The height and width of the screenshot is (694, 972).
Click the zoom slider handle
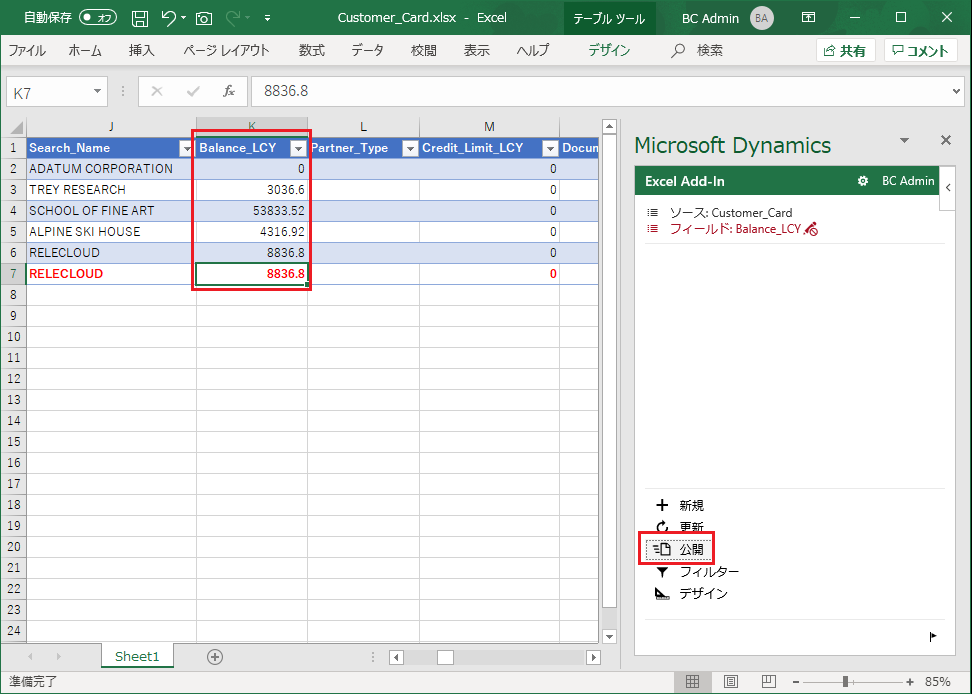point(846,682)
